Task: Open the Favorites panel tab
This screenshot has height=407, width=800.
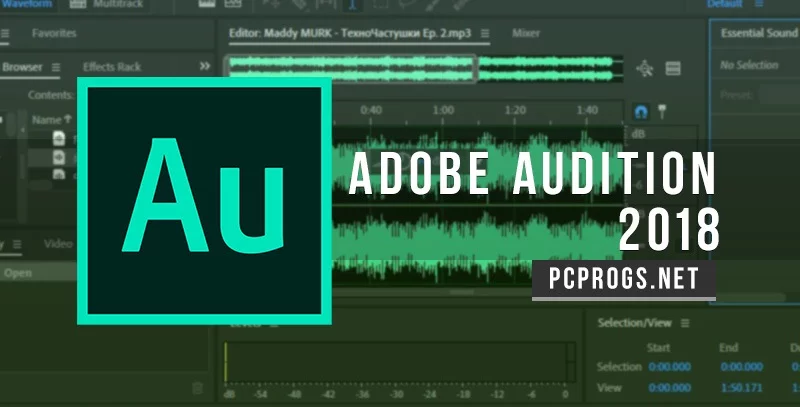Action: pos(54,33)
